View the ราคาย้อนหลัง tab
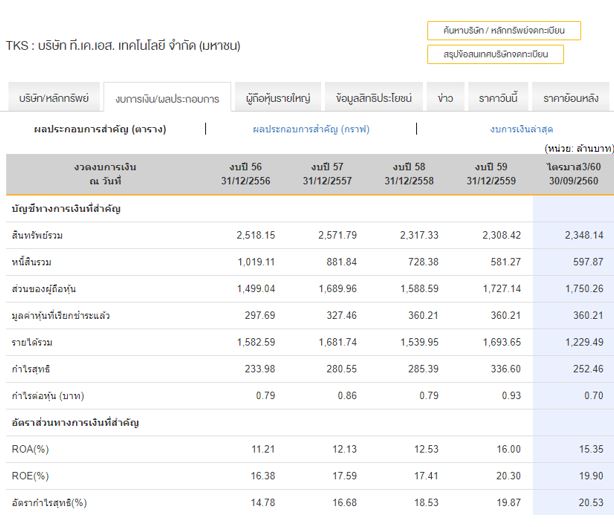The height and width of the screenshot is (527, 614). [x=570, y=98]
